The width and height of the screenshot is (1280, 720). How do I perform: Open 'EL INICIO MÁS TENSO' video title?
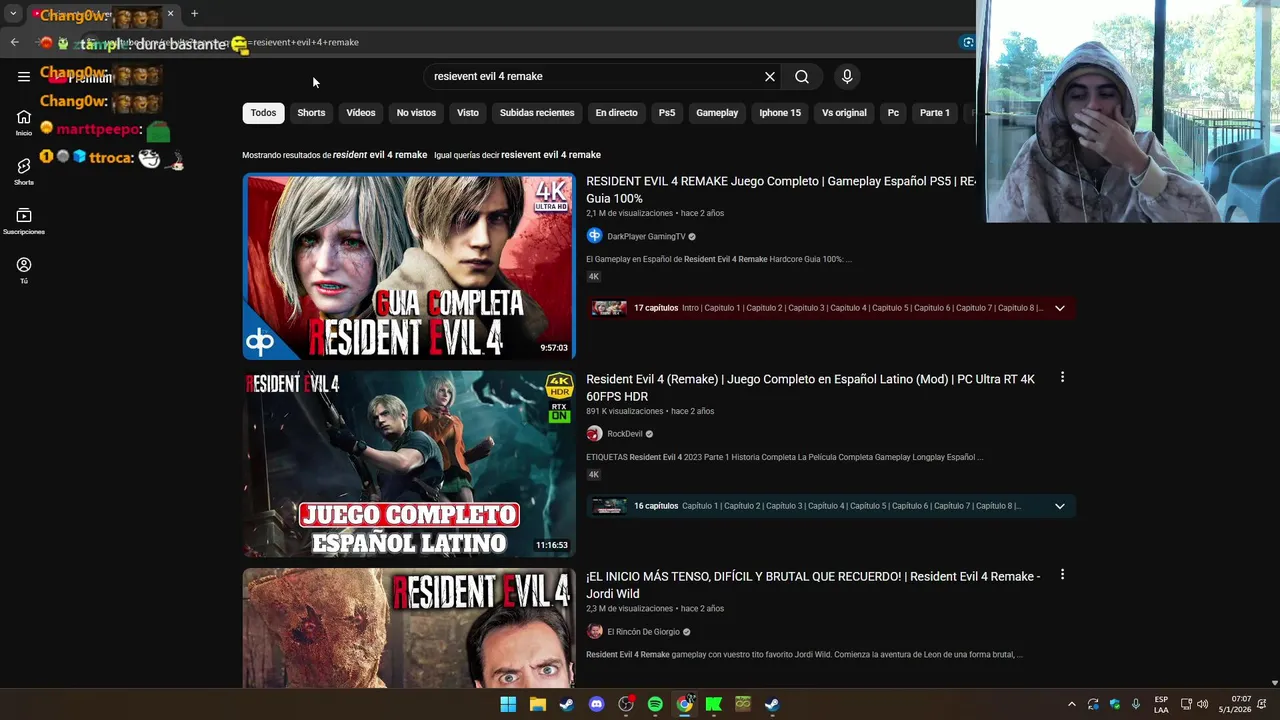813,585
